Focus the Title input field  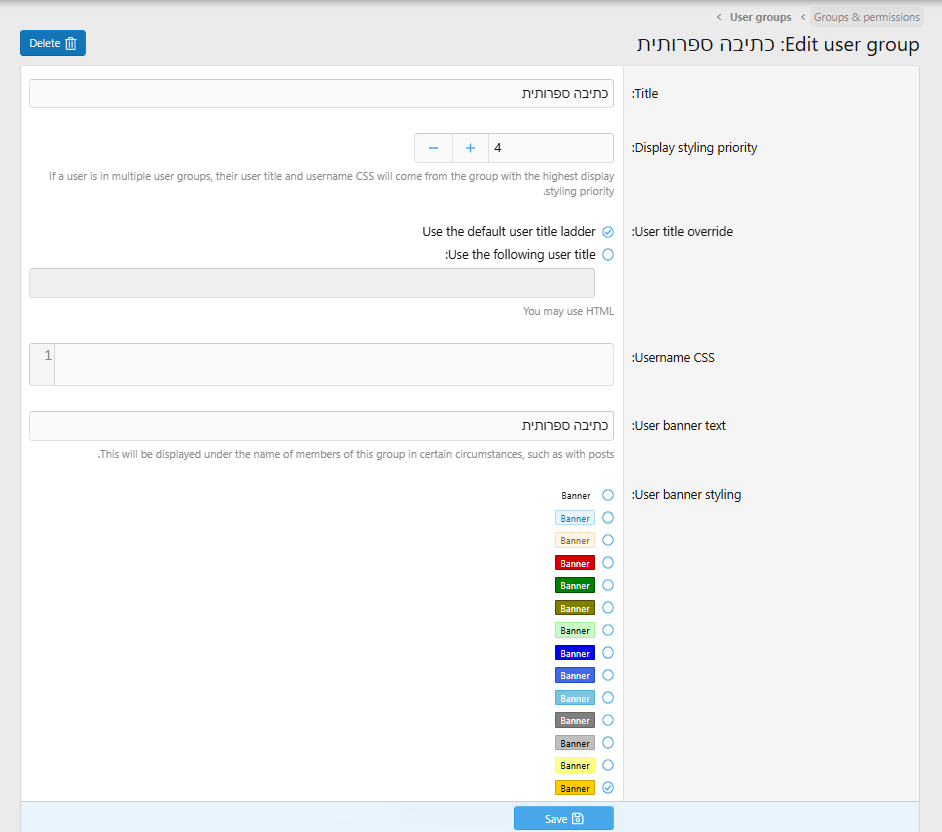[x=321, y=94]
